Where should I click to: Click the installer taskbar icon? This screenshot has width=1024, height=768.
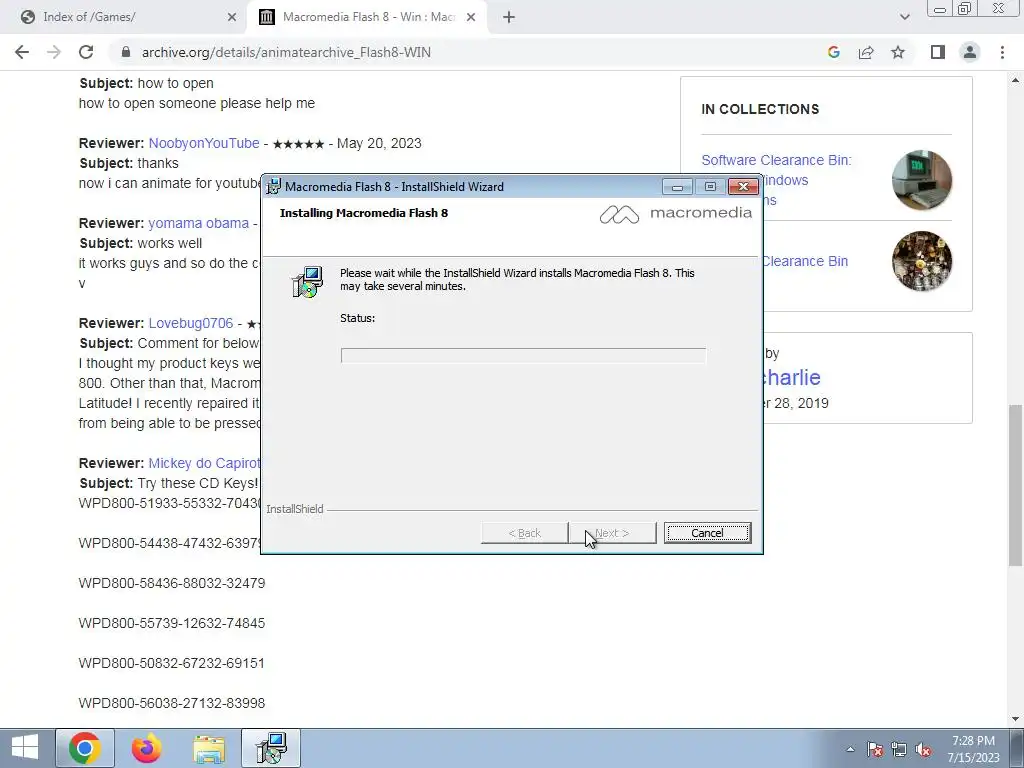coord(271,748)
